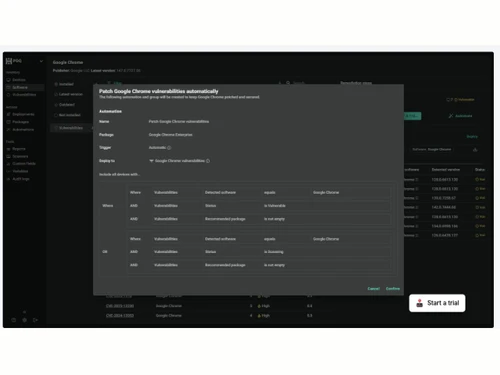500x375 pixels.
Task: Click the download icon right of the filter chip
Action: tap(475, 150)
